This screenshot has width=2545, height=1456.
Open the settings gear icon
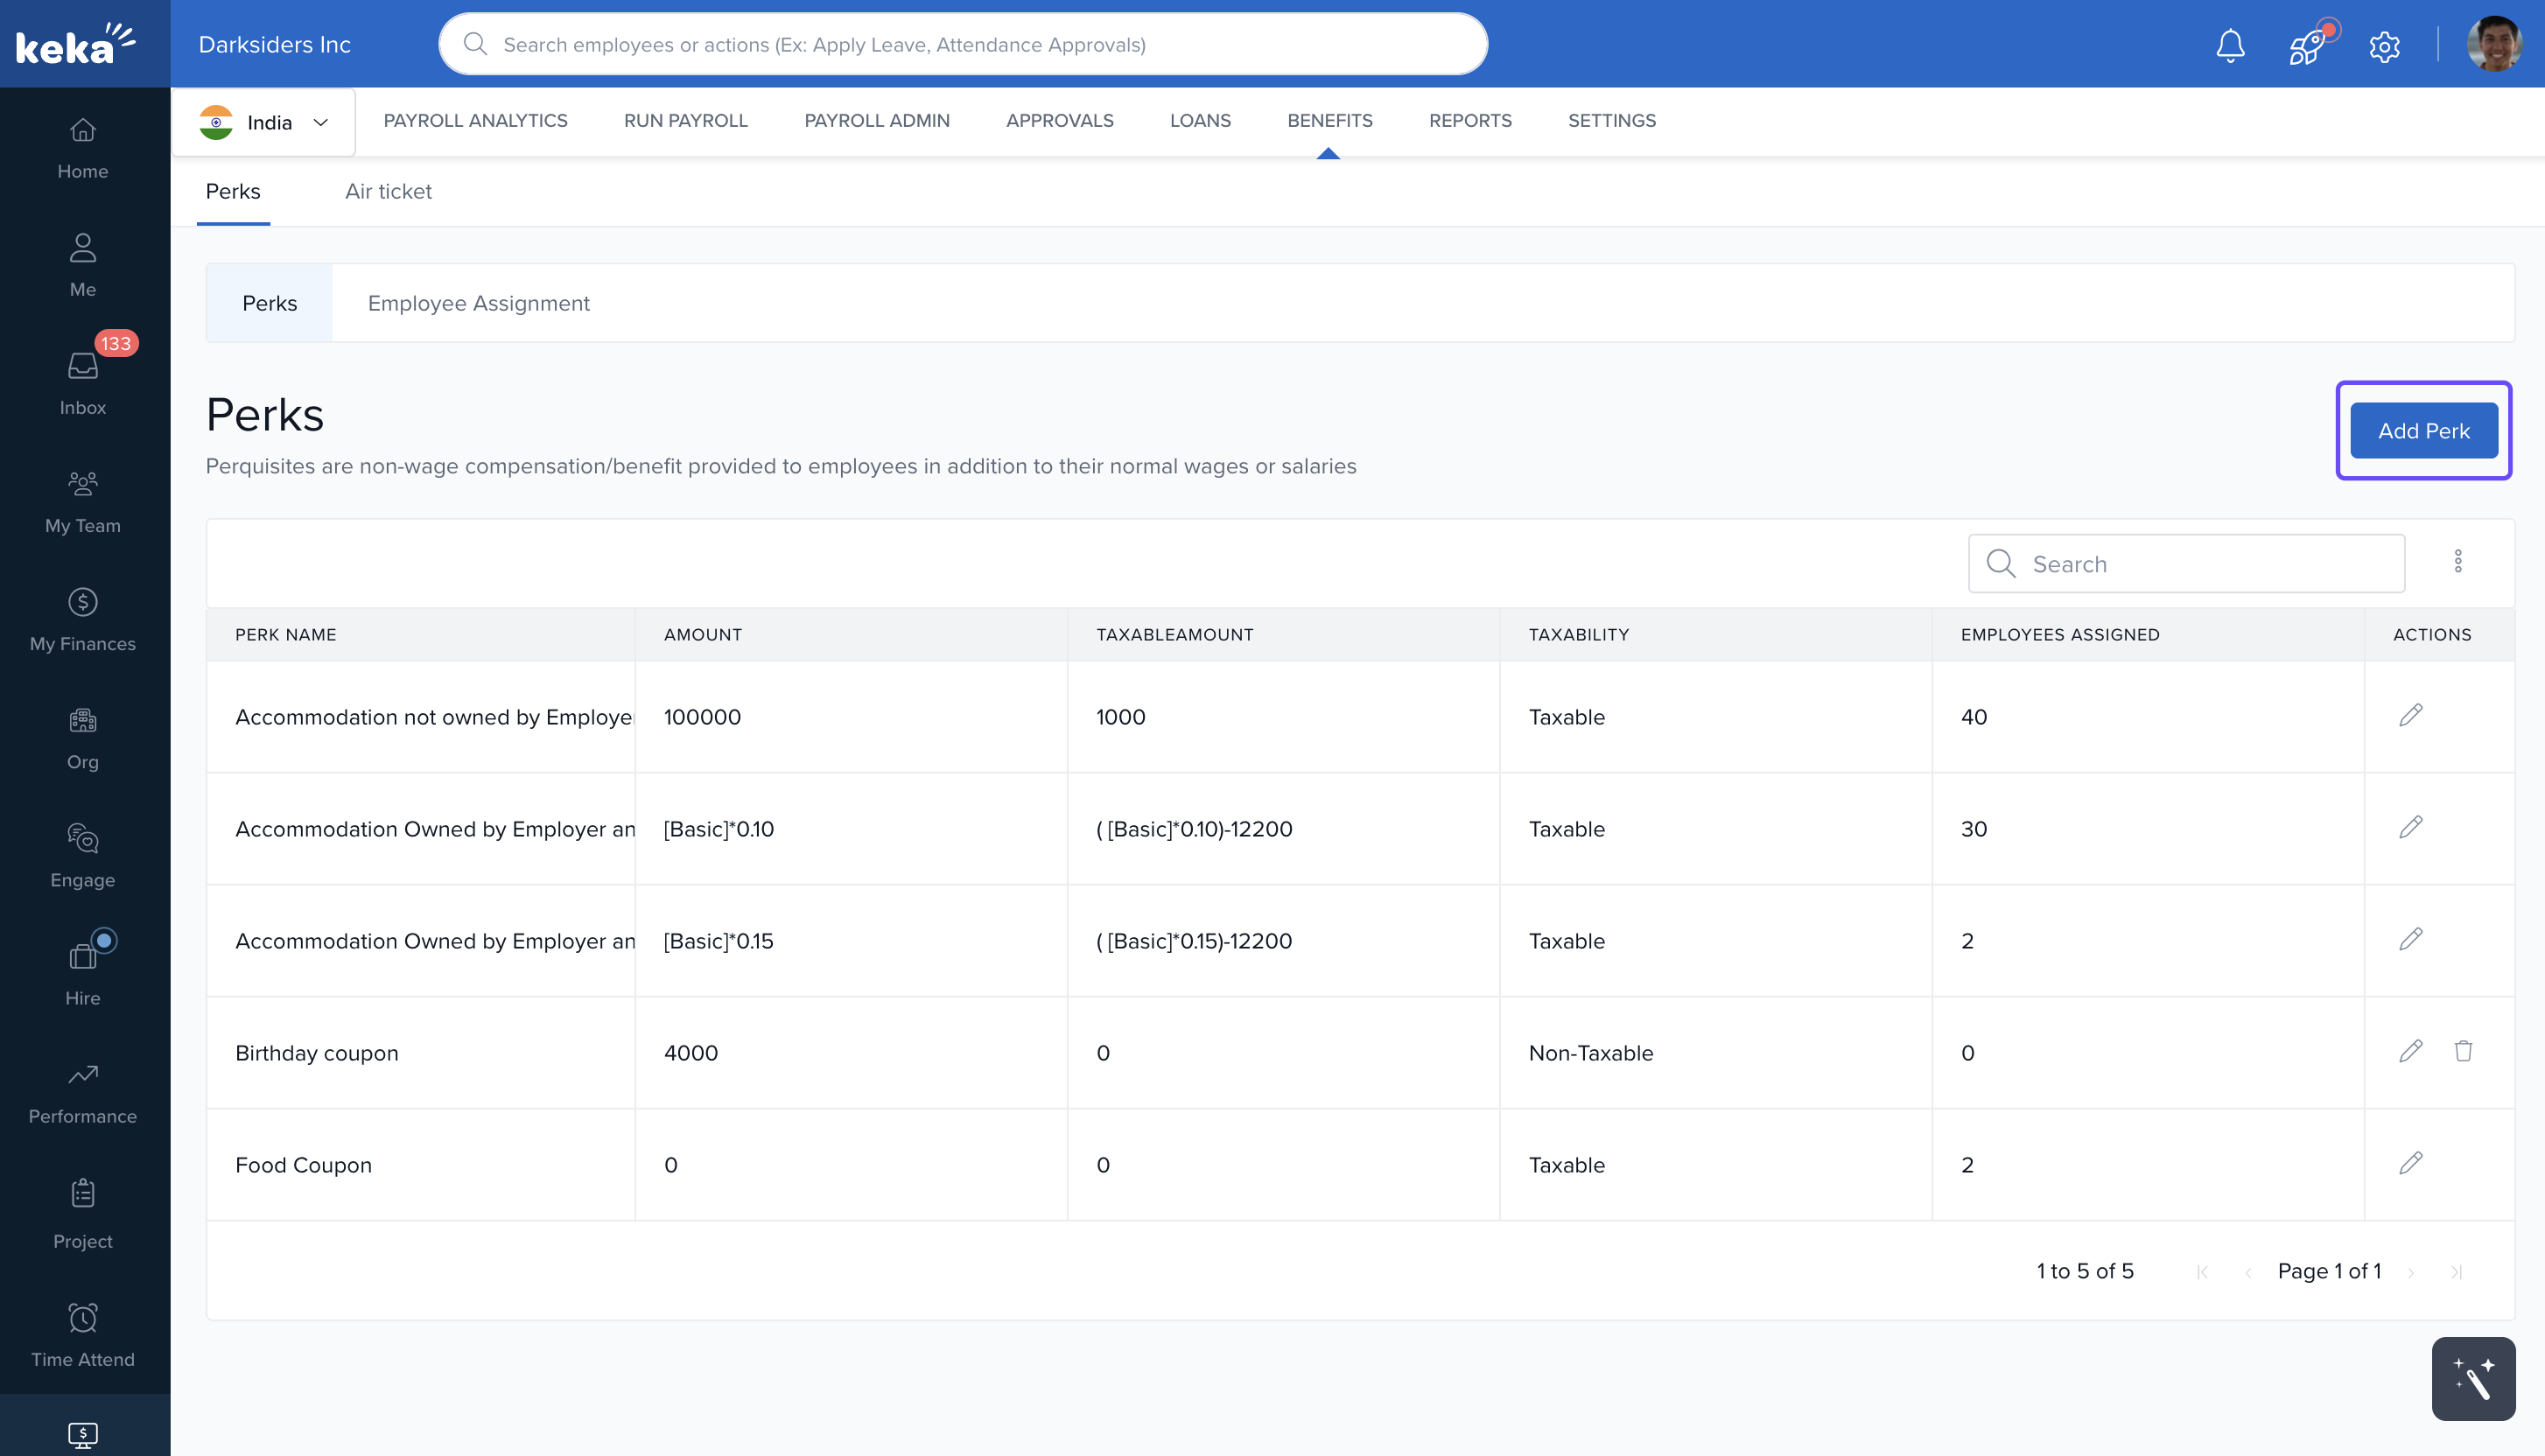tap(2384, 46)
